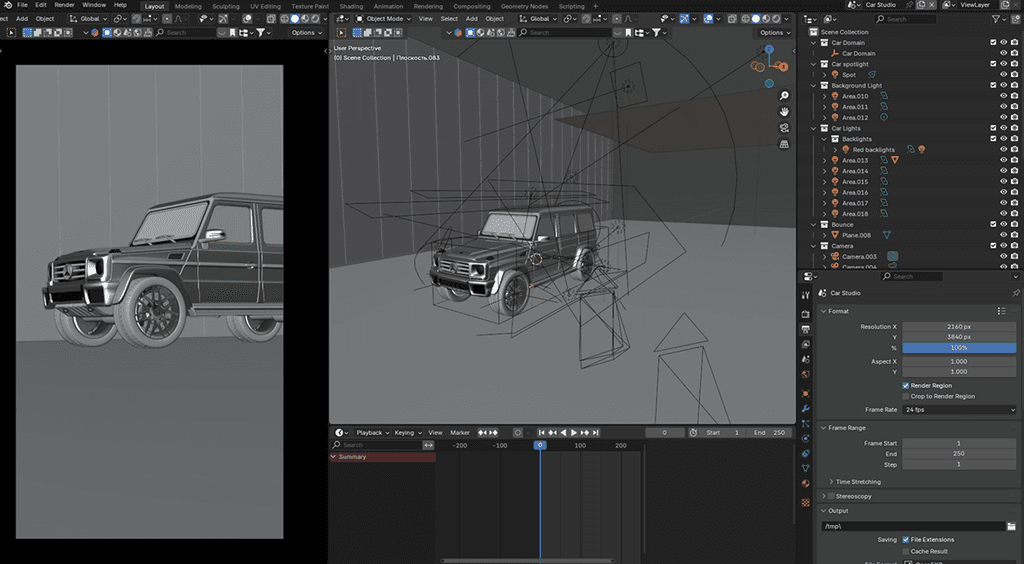Browse the output folder with the folder icon
The height and width of the screenshot is (564, 1024).
point(1011,526)
